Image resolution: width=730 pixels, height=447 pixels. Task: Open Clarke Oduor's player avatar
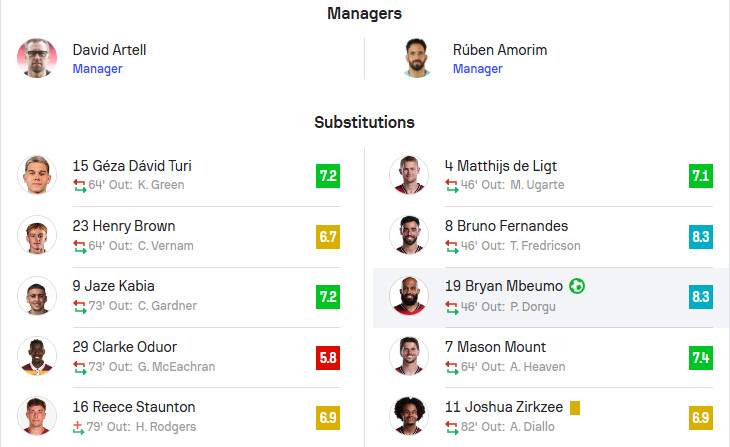tap(37, 356)
